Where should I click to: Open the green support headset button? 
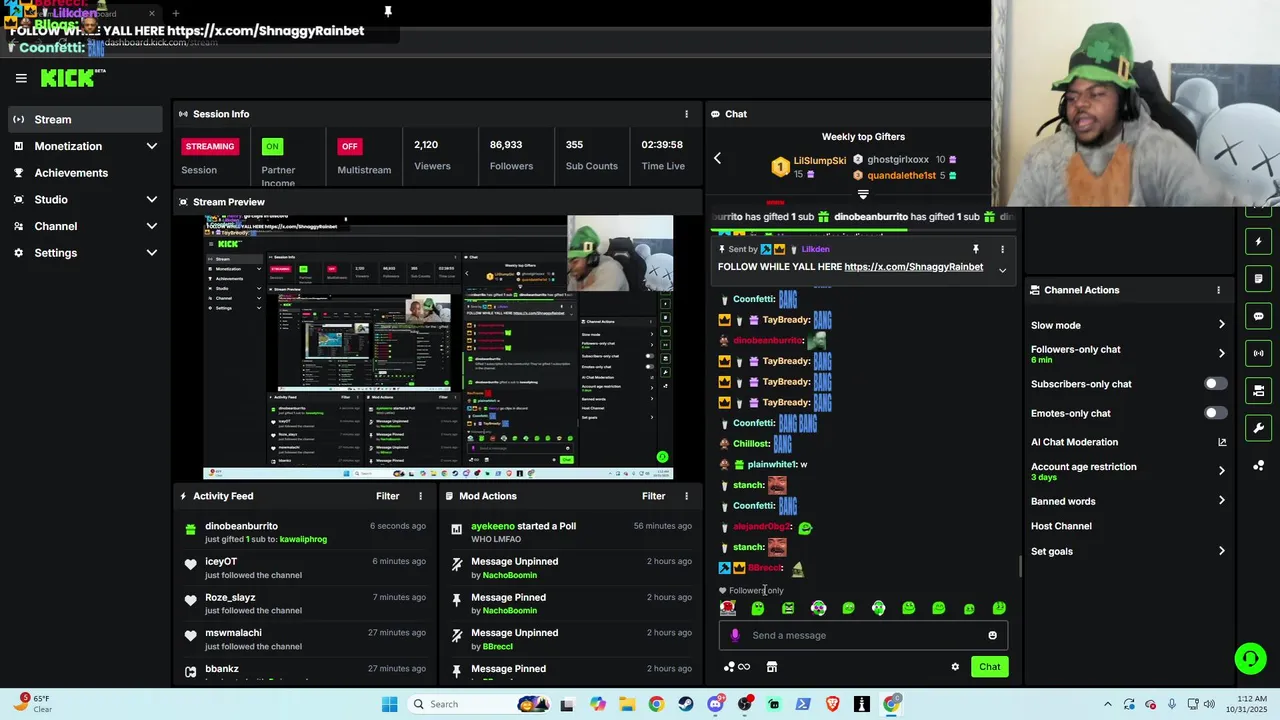pyautogui.click(x=1250, y=658)
